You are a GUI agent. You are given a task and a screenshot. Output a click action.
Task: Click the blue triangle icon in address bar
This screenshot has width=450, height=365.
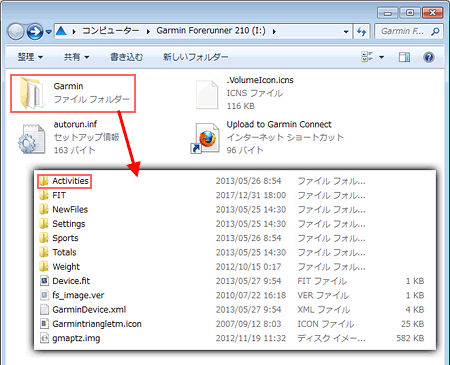point(61,31)
